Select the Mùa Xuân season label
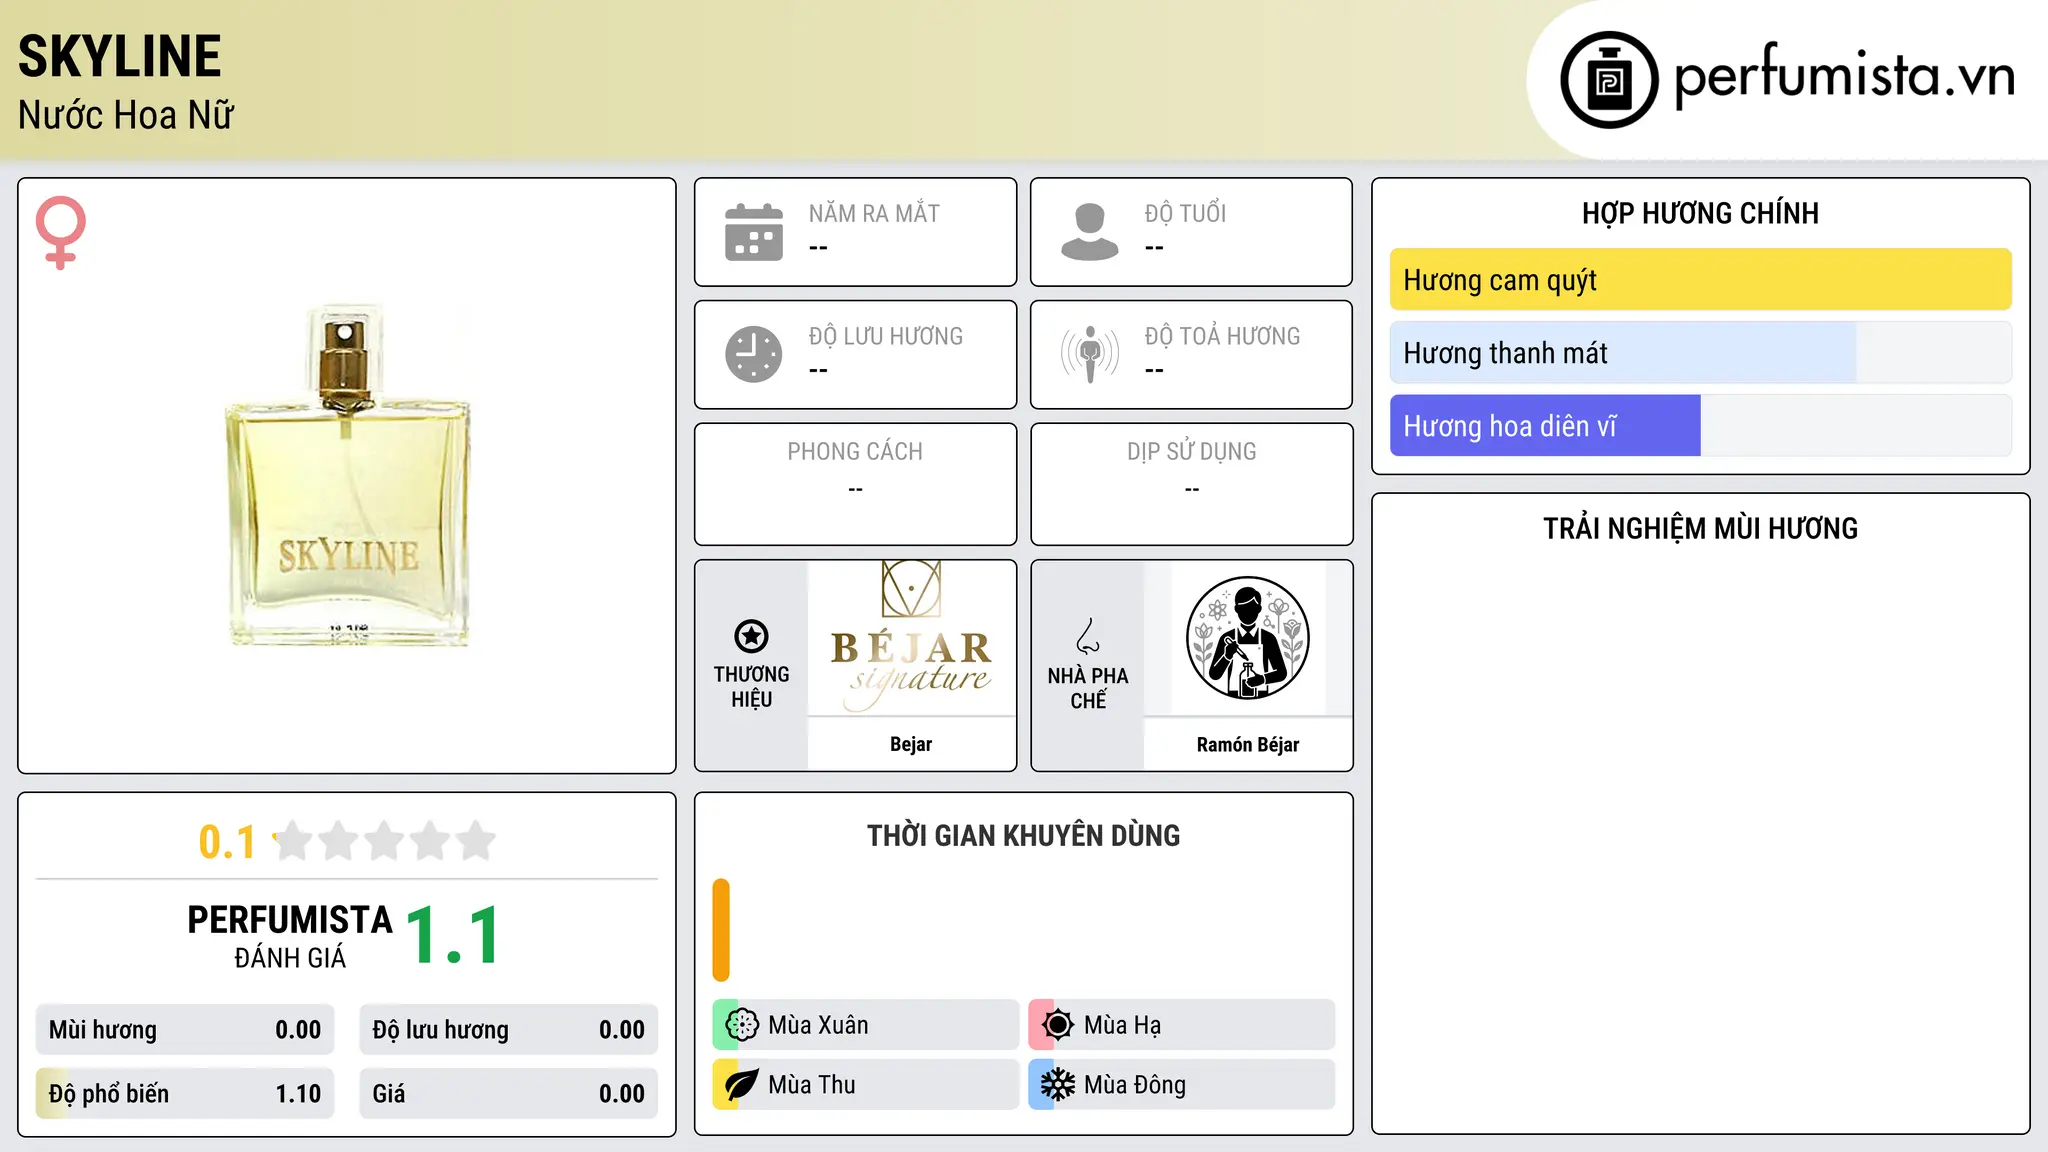 pyautogui.click(x=818, y=1025)
